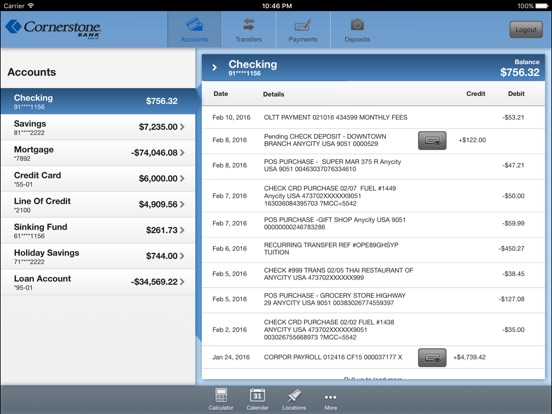Open the Payments pen icon

pos(303,25)
